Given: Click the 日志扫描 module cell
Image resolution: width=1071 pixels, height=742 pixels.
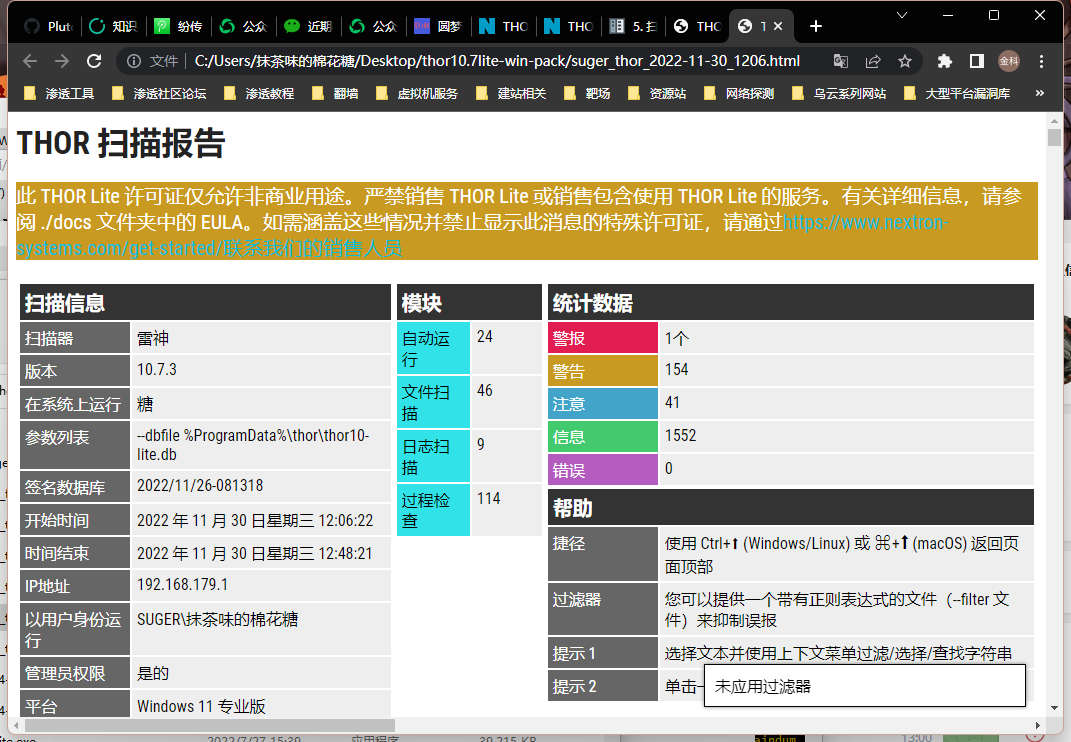Looking at the screenshot, I should point(433,456).
